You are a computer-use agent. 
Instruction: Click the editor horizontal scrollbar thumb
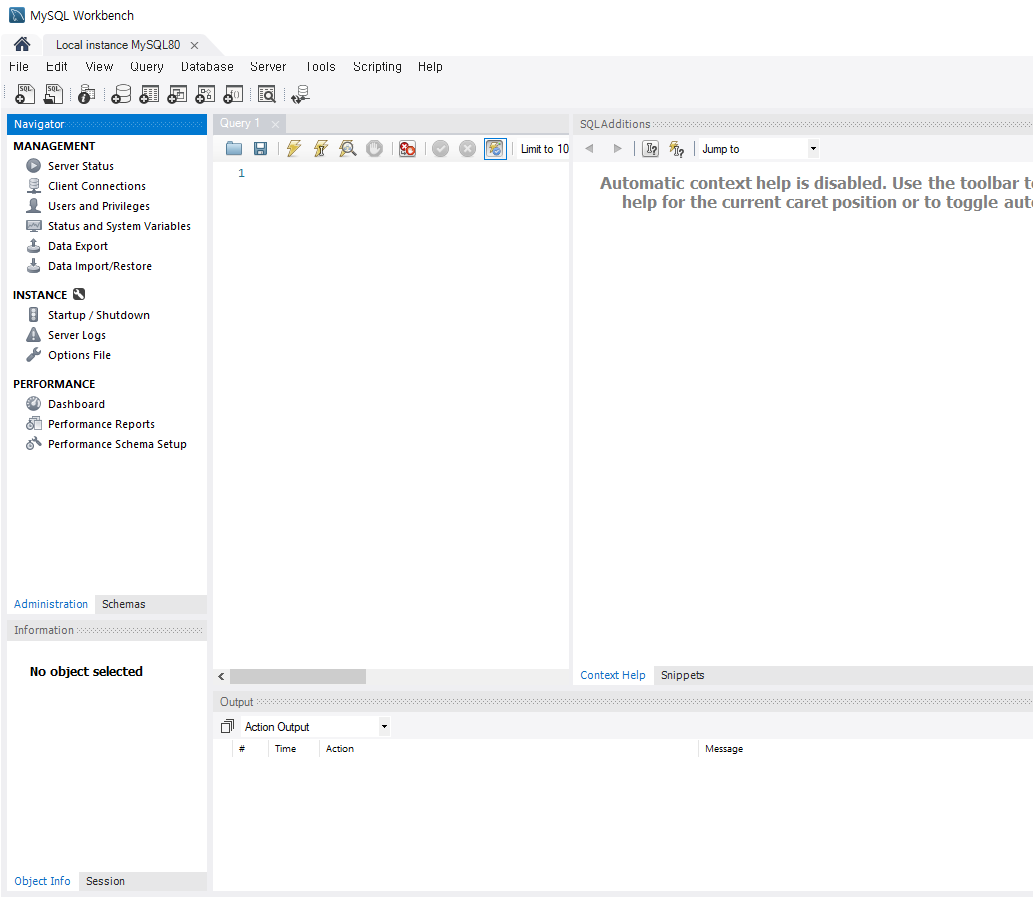(x=298, y=677)
